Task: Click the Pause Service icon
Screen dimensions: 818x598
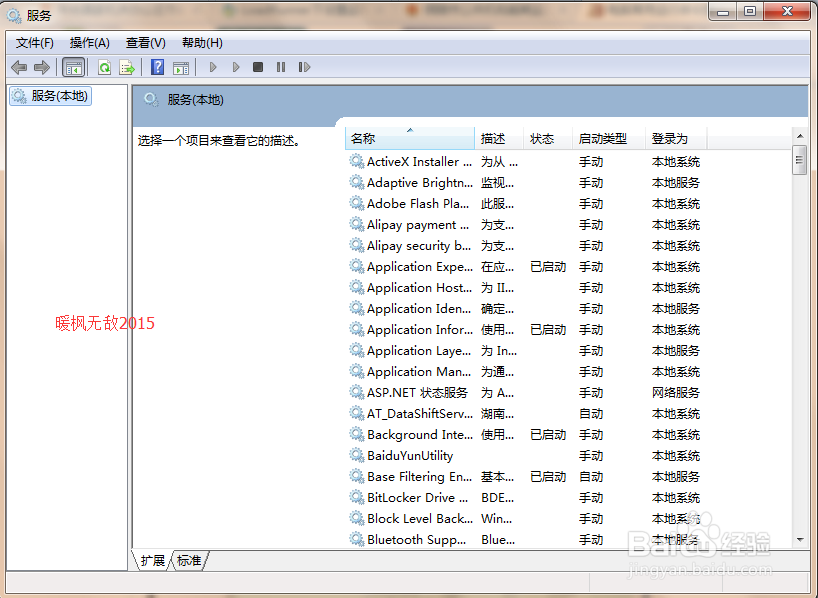Action: tap(280, 67)
